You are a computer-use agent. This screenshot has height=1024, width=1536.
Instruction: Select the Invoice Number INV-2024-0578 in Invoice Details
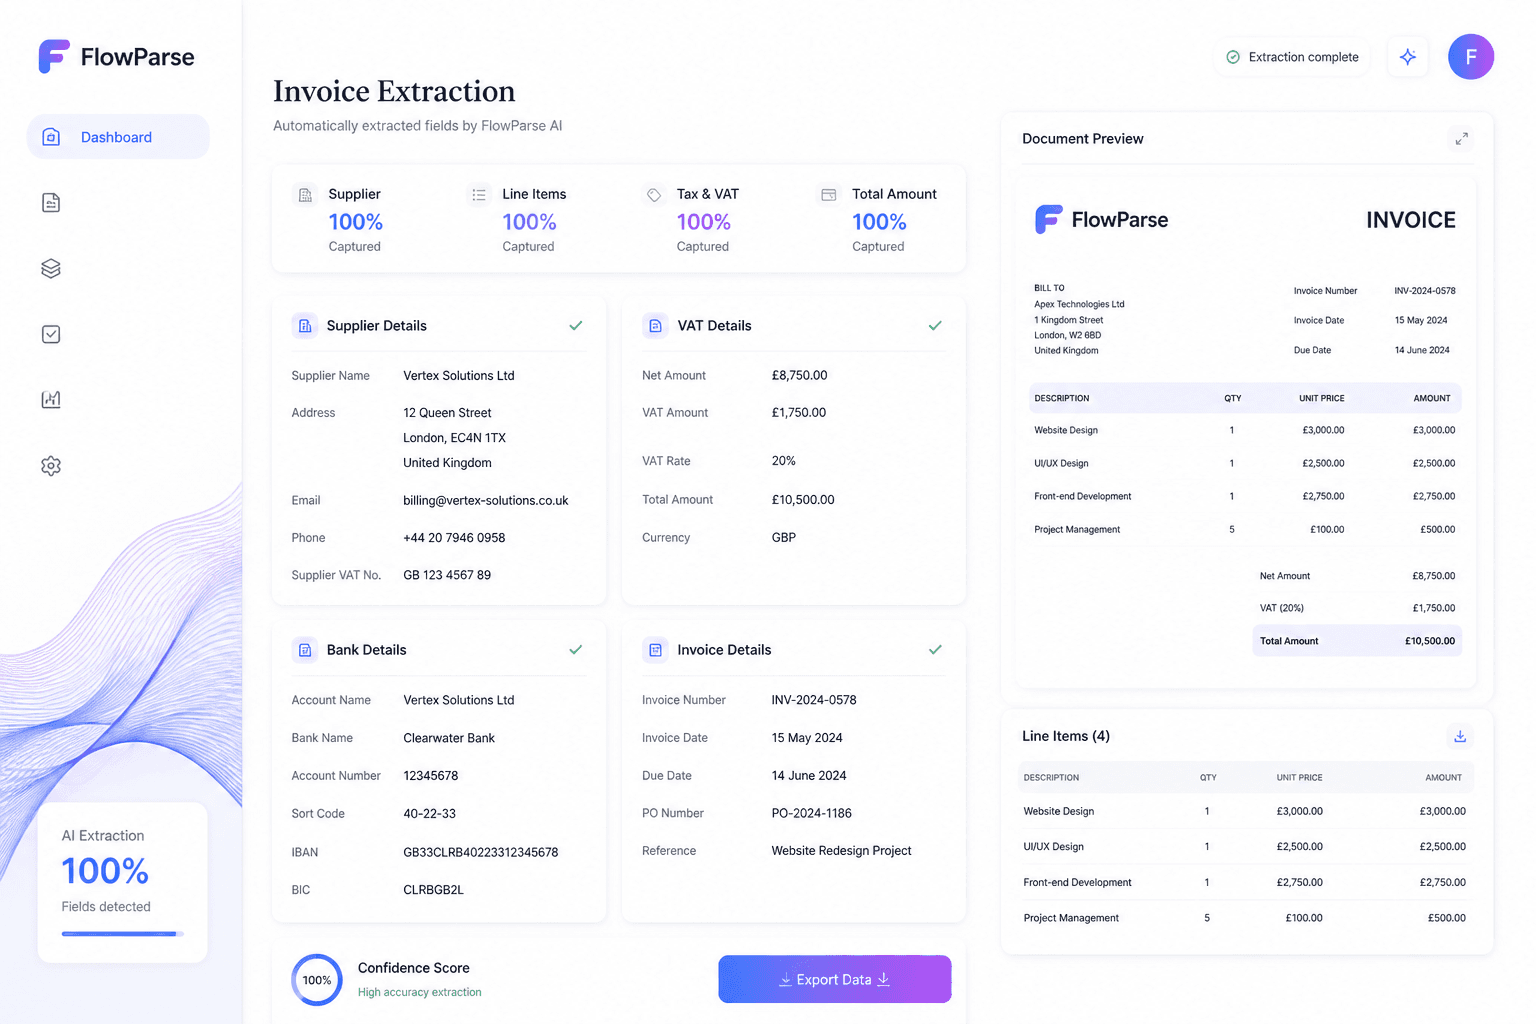click(x=814, y=700)
